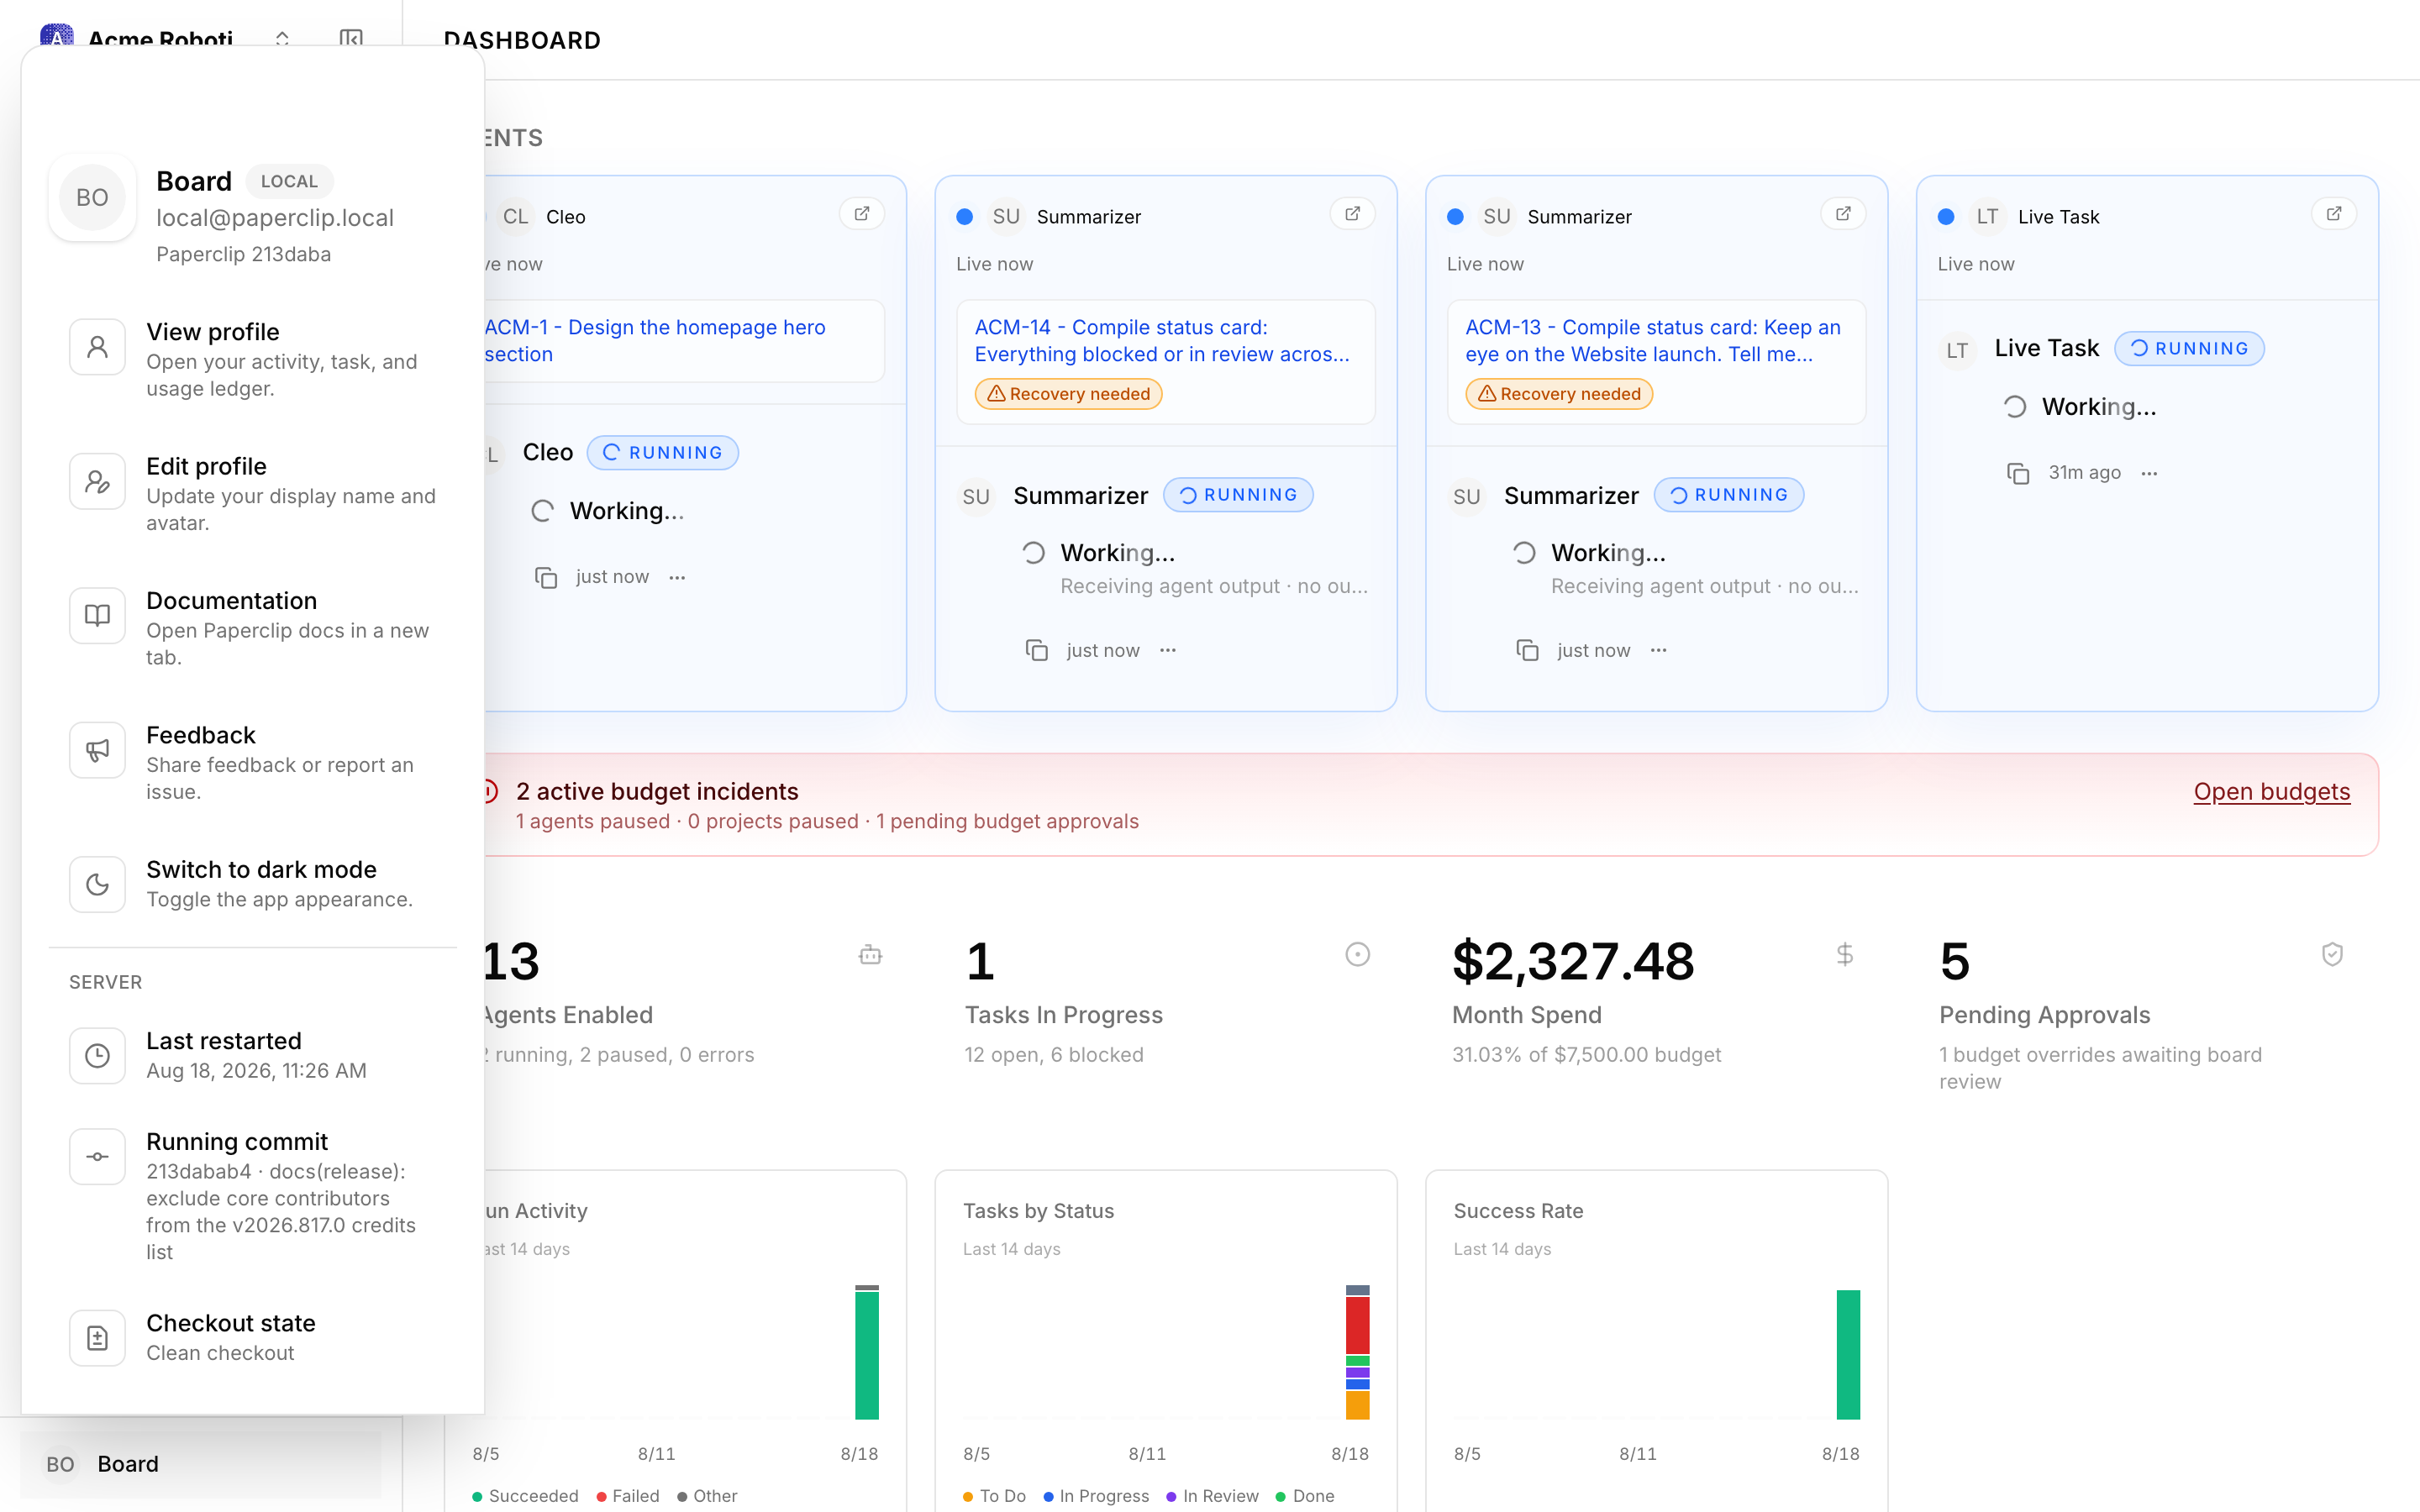
Task: Open Cleo's run in a new view
Action: coord(862,214)
